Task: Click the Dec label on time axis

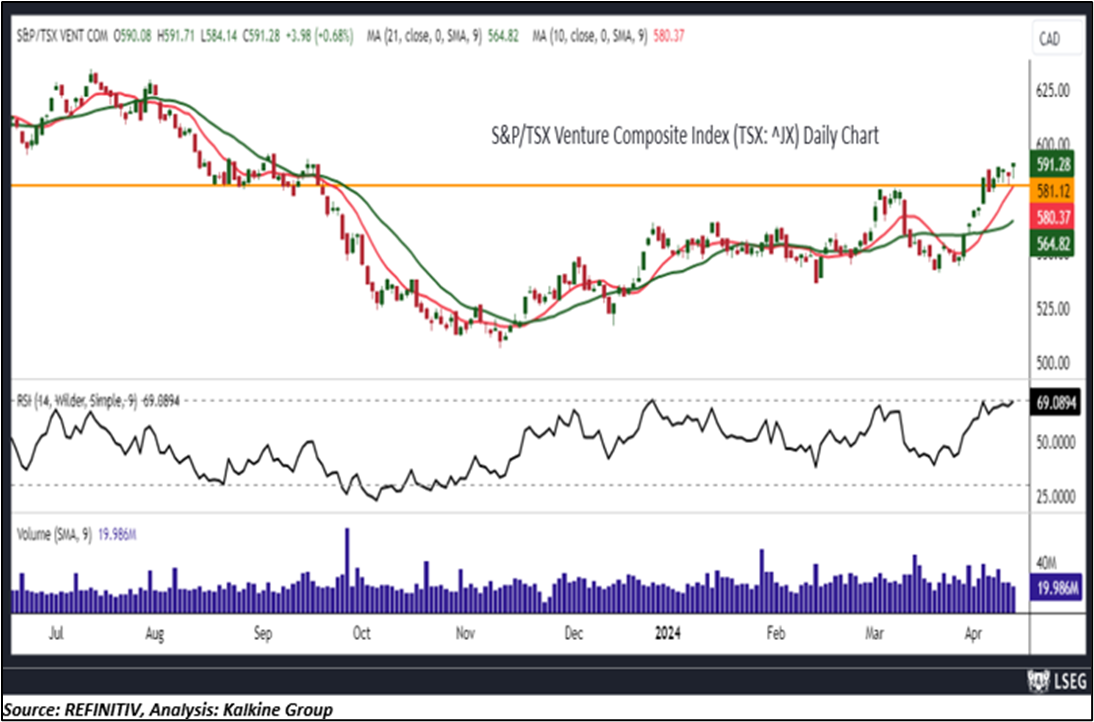Action: pos(574,632)
